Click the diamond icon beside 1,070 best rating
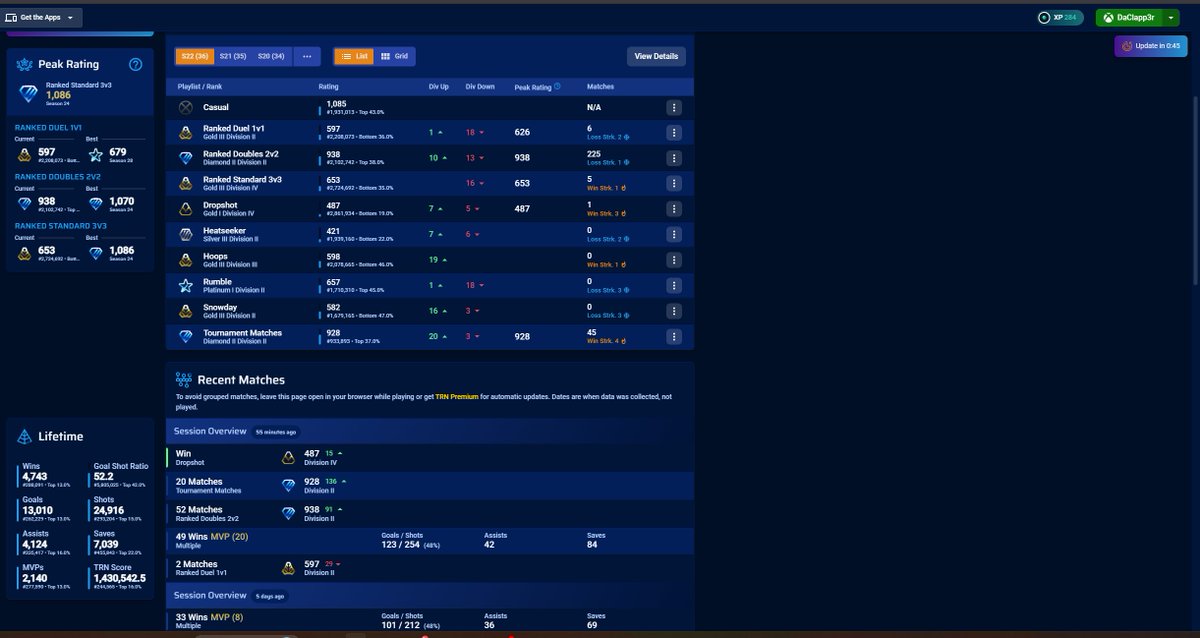The width and height of the screenshot is (1200, 638). pyautogui.click(x=95, y=203)
